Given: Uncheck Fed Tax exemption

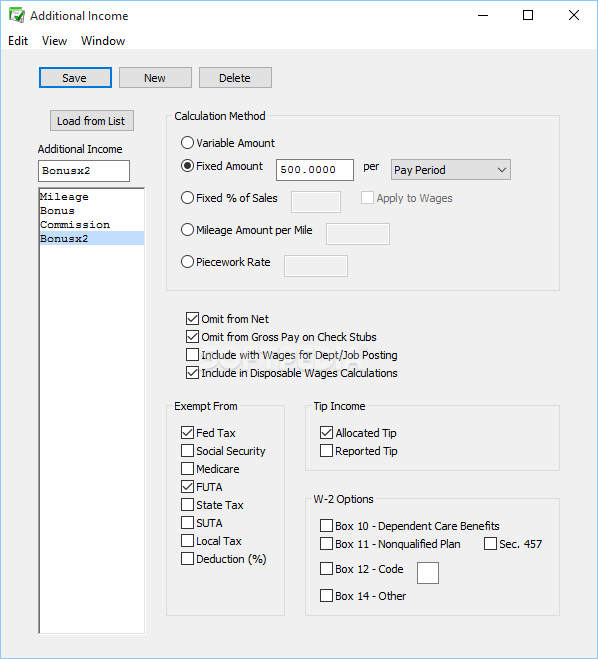Looking at the screenshot, I should coord(187,433).
